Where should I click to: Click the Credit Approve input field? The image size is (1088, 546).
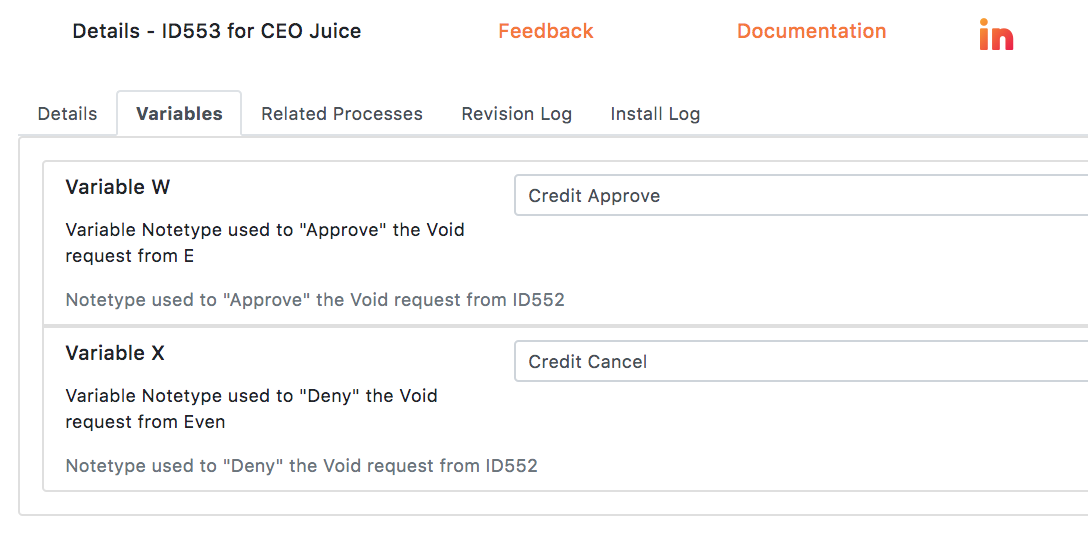801,196
